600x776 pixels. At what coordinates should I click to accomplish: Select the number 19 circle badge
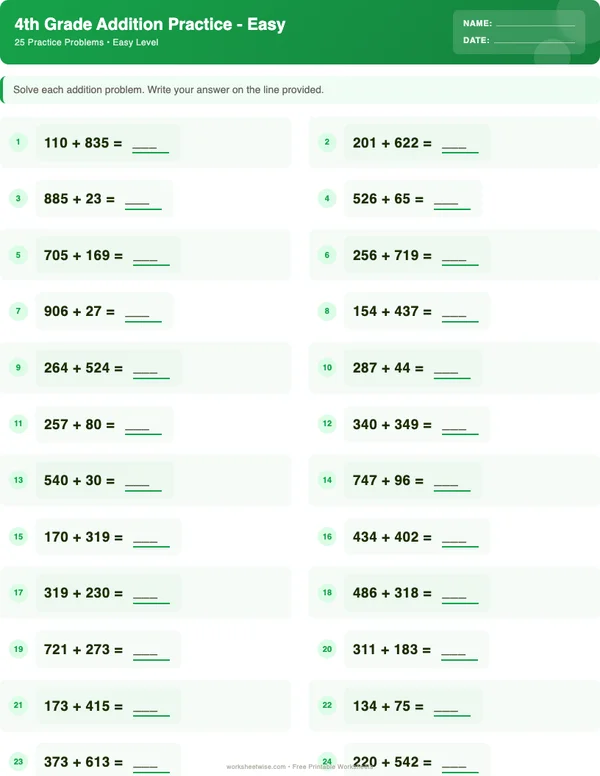[18, 649]
